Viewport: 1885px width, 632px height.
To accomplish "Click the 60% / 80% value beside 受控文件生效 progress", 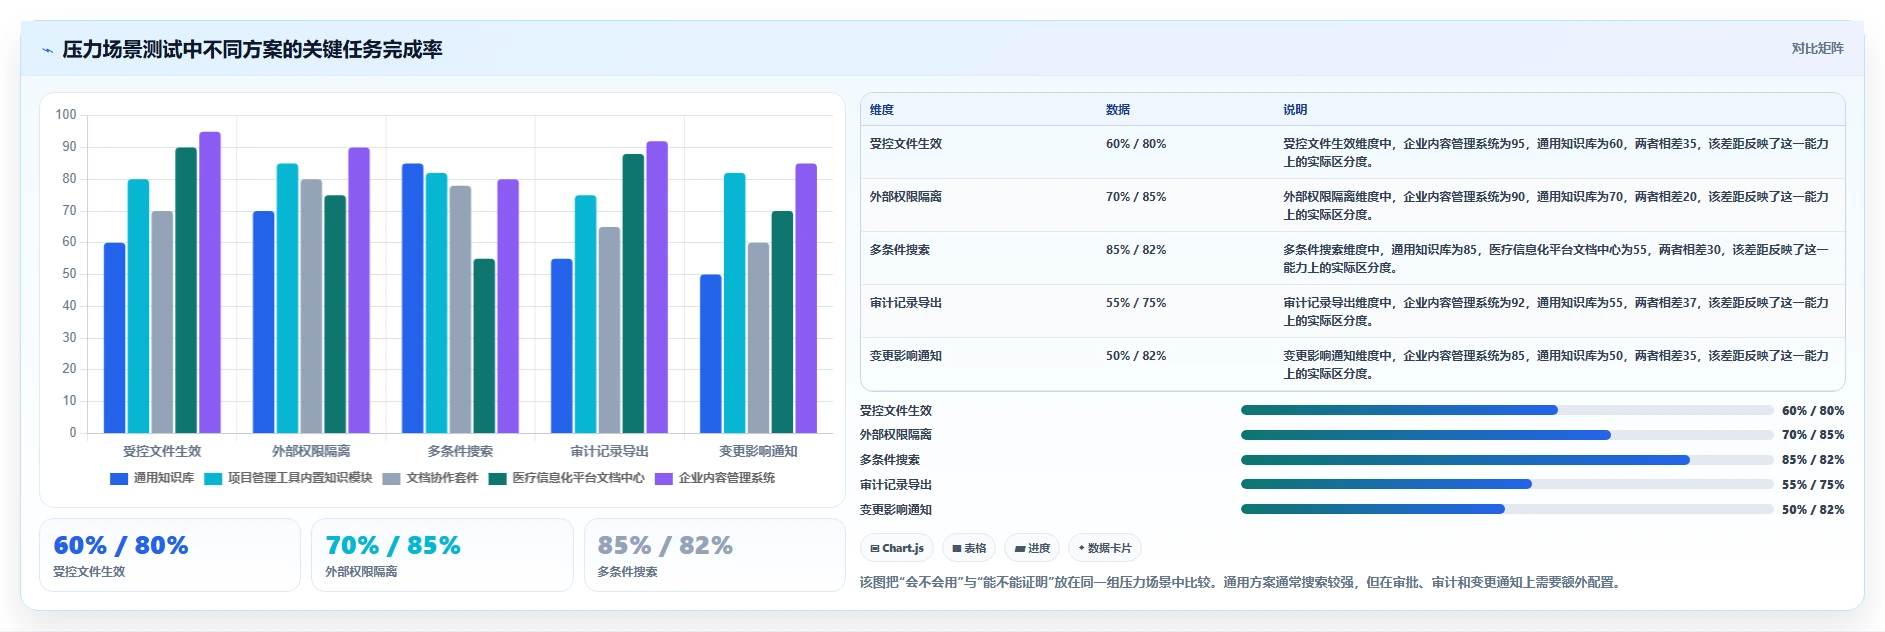I will click(1813, 411).
